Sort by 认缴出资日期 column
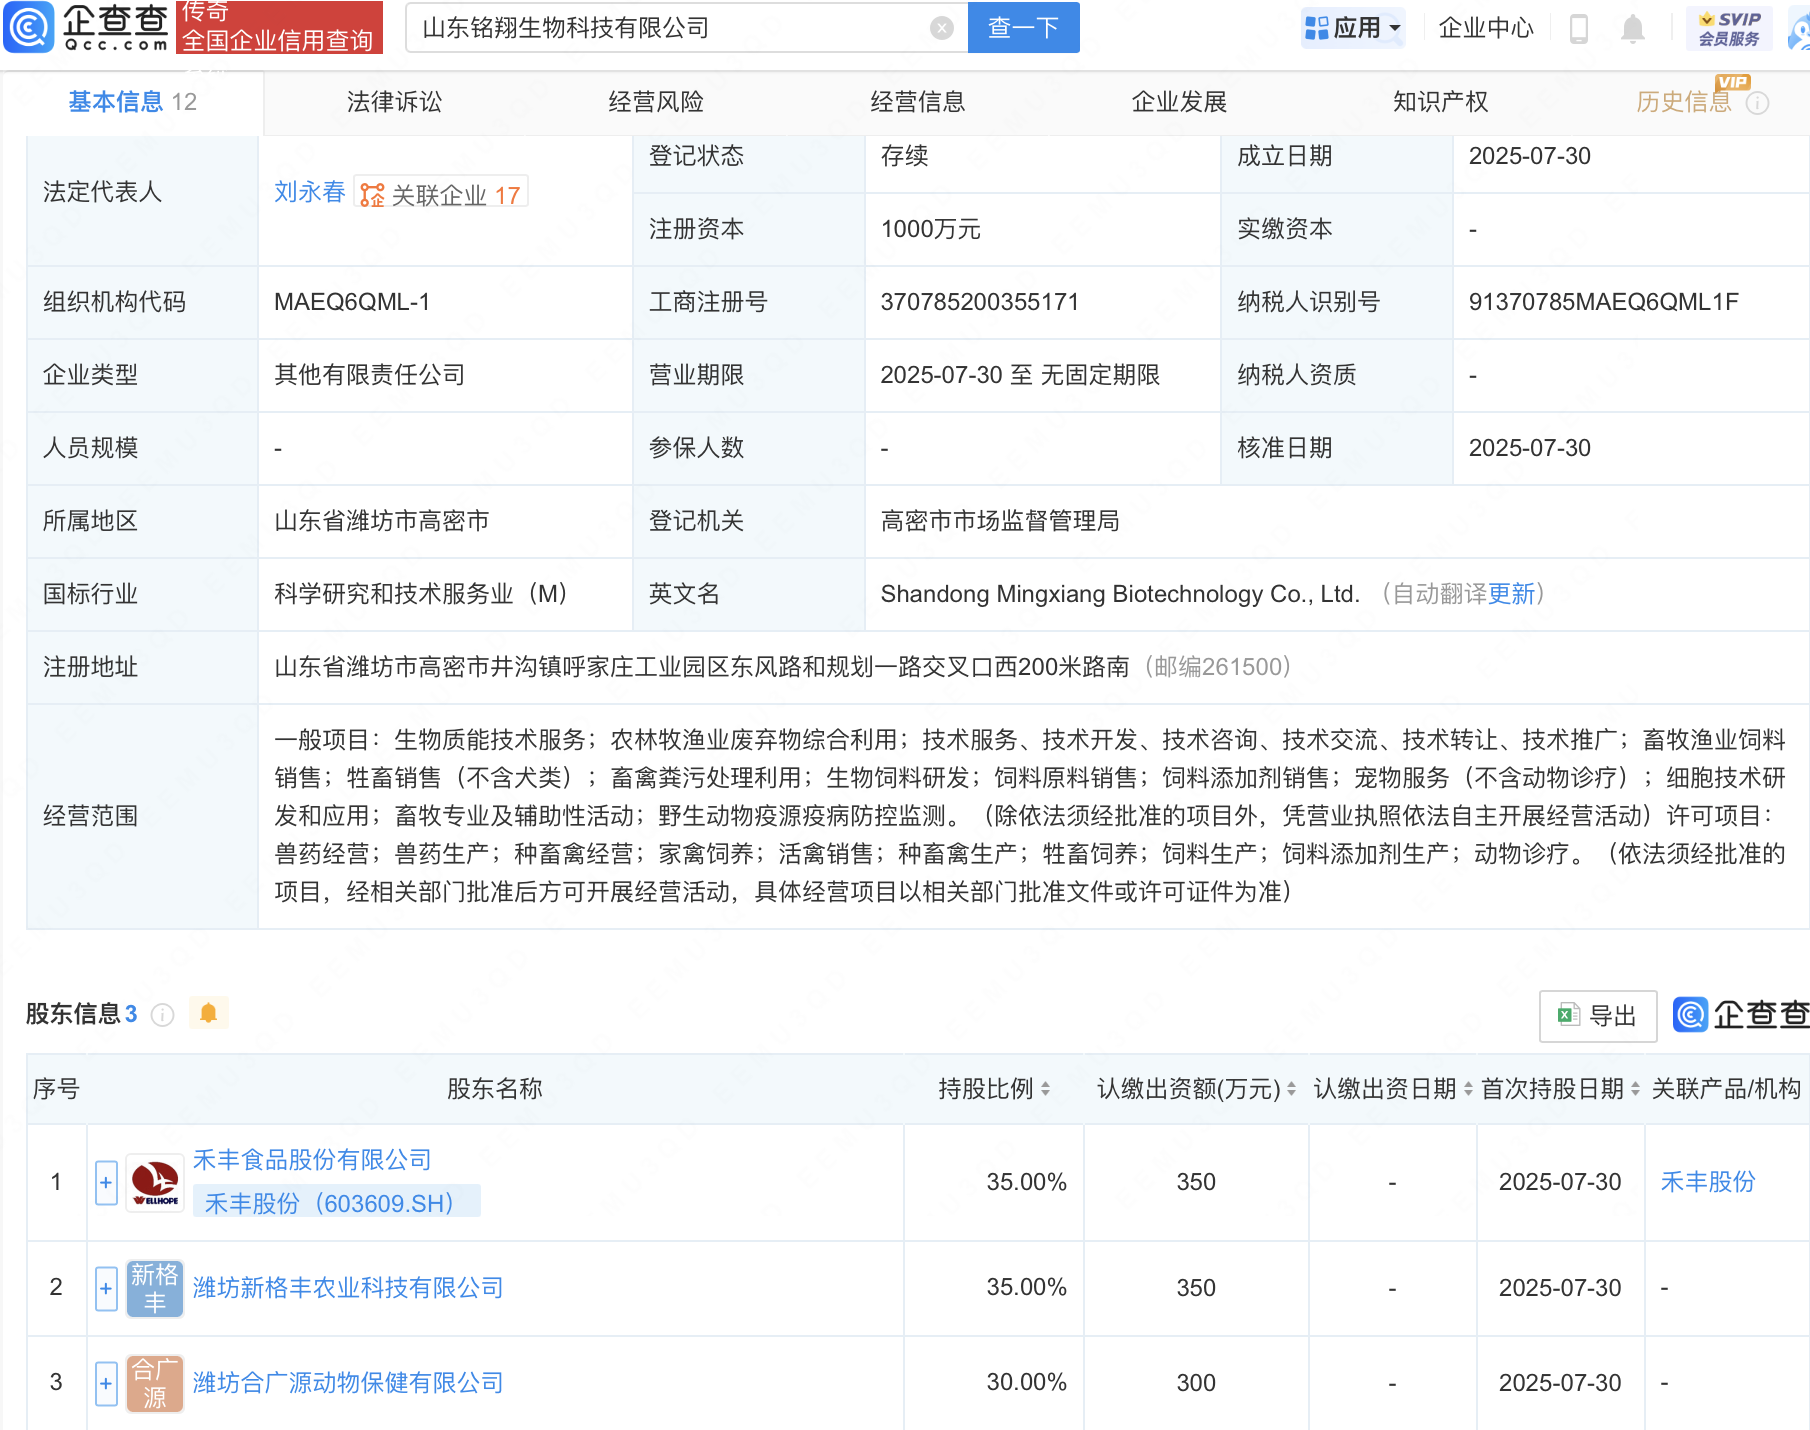Screen dimensions: 1810x1430 (x=1468, y=1089)
